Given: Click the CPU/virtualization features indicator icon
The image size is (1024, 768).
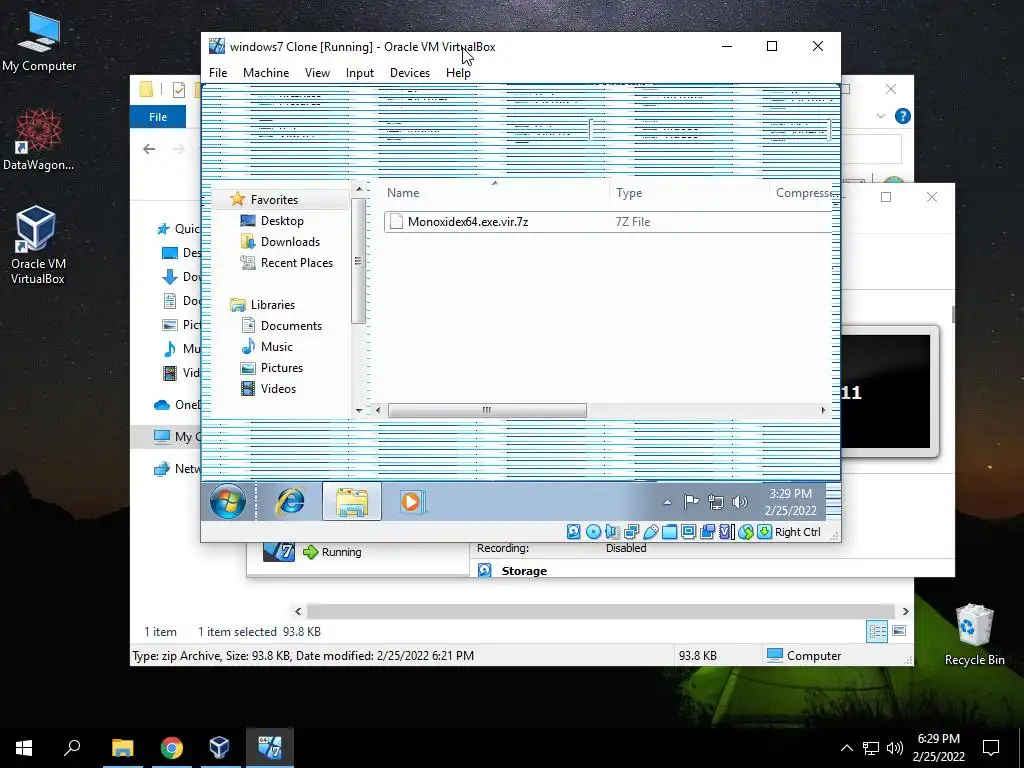Looking at the screenshot, I should pos(727,532).
